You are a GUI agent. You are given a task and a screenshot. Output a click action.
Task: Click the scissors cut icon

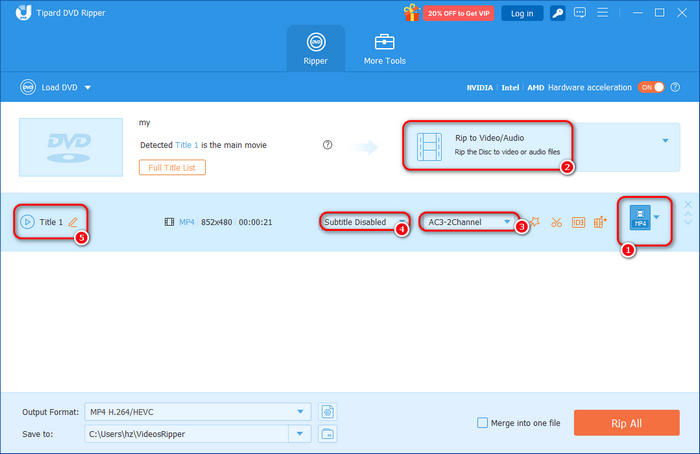click(x=557, y=222)
